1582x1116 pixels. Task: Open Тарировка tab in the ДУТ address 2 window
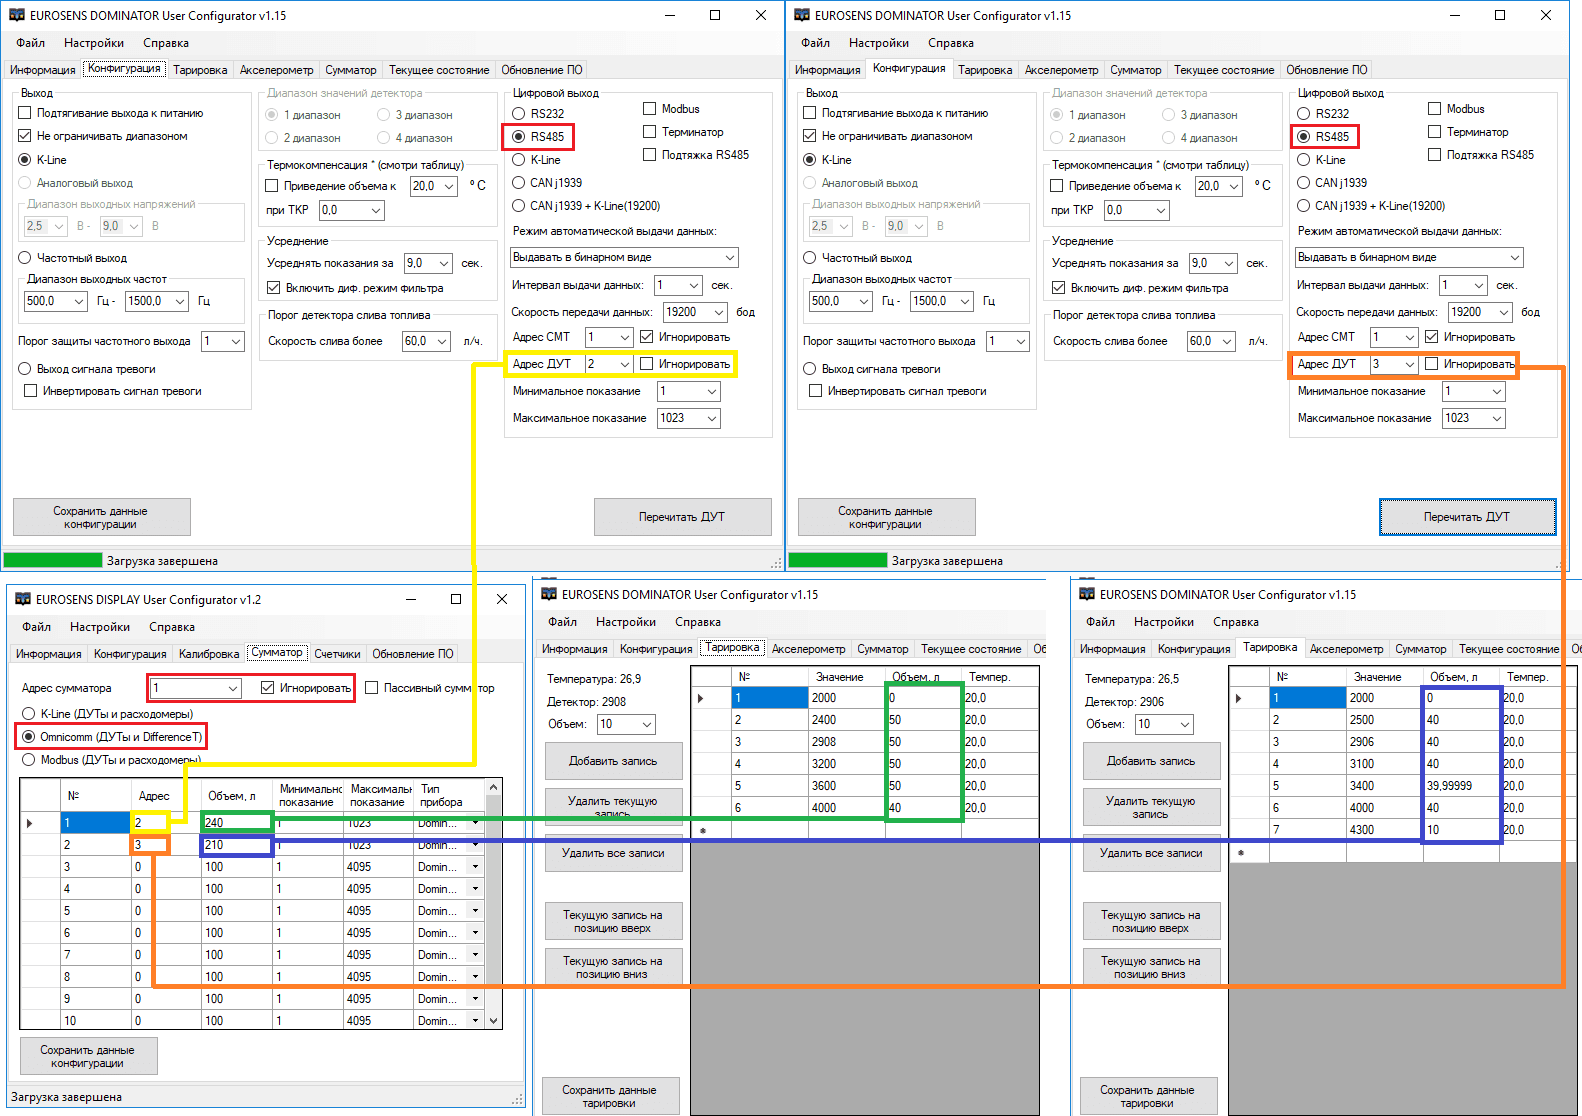click(200, 70)
